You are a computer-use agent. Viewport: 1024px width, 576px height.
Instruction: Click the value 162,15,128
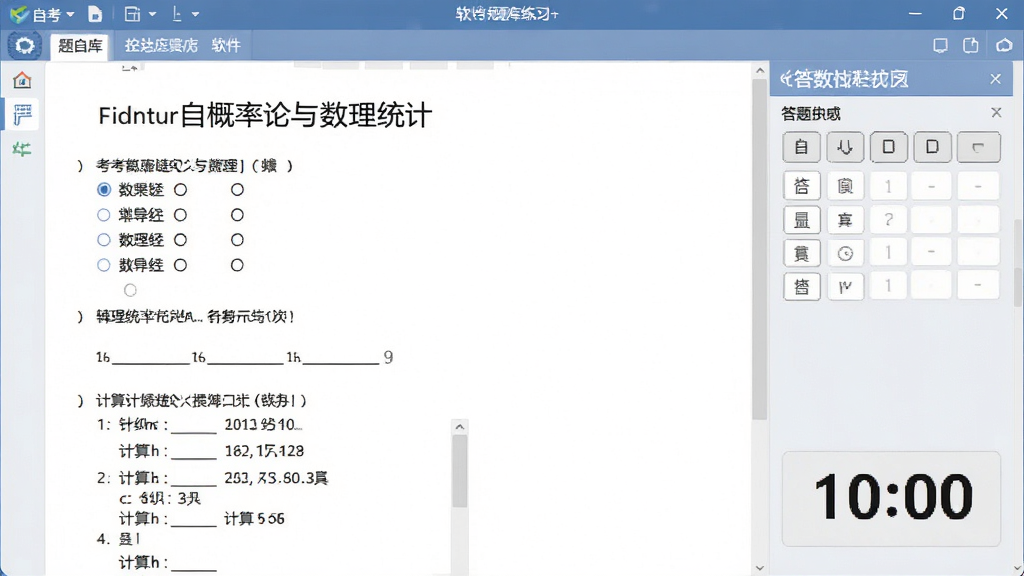(264, 451)
